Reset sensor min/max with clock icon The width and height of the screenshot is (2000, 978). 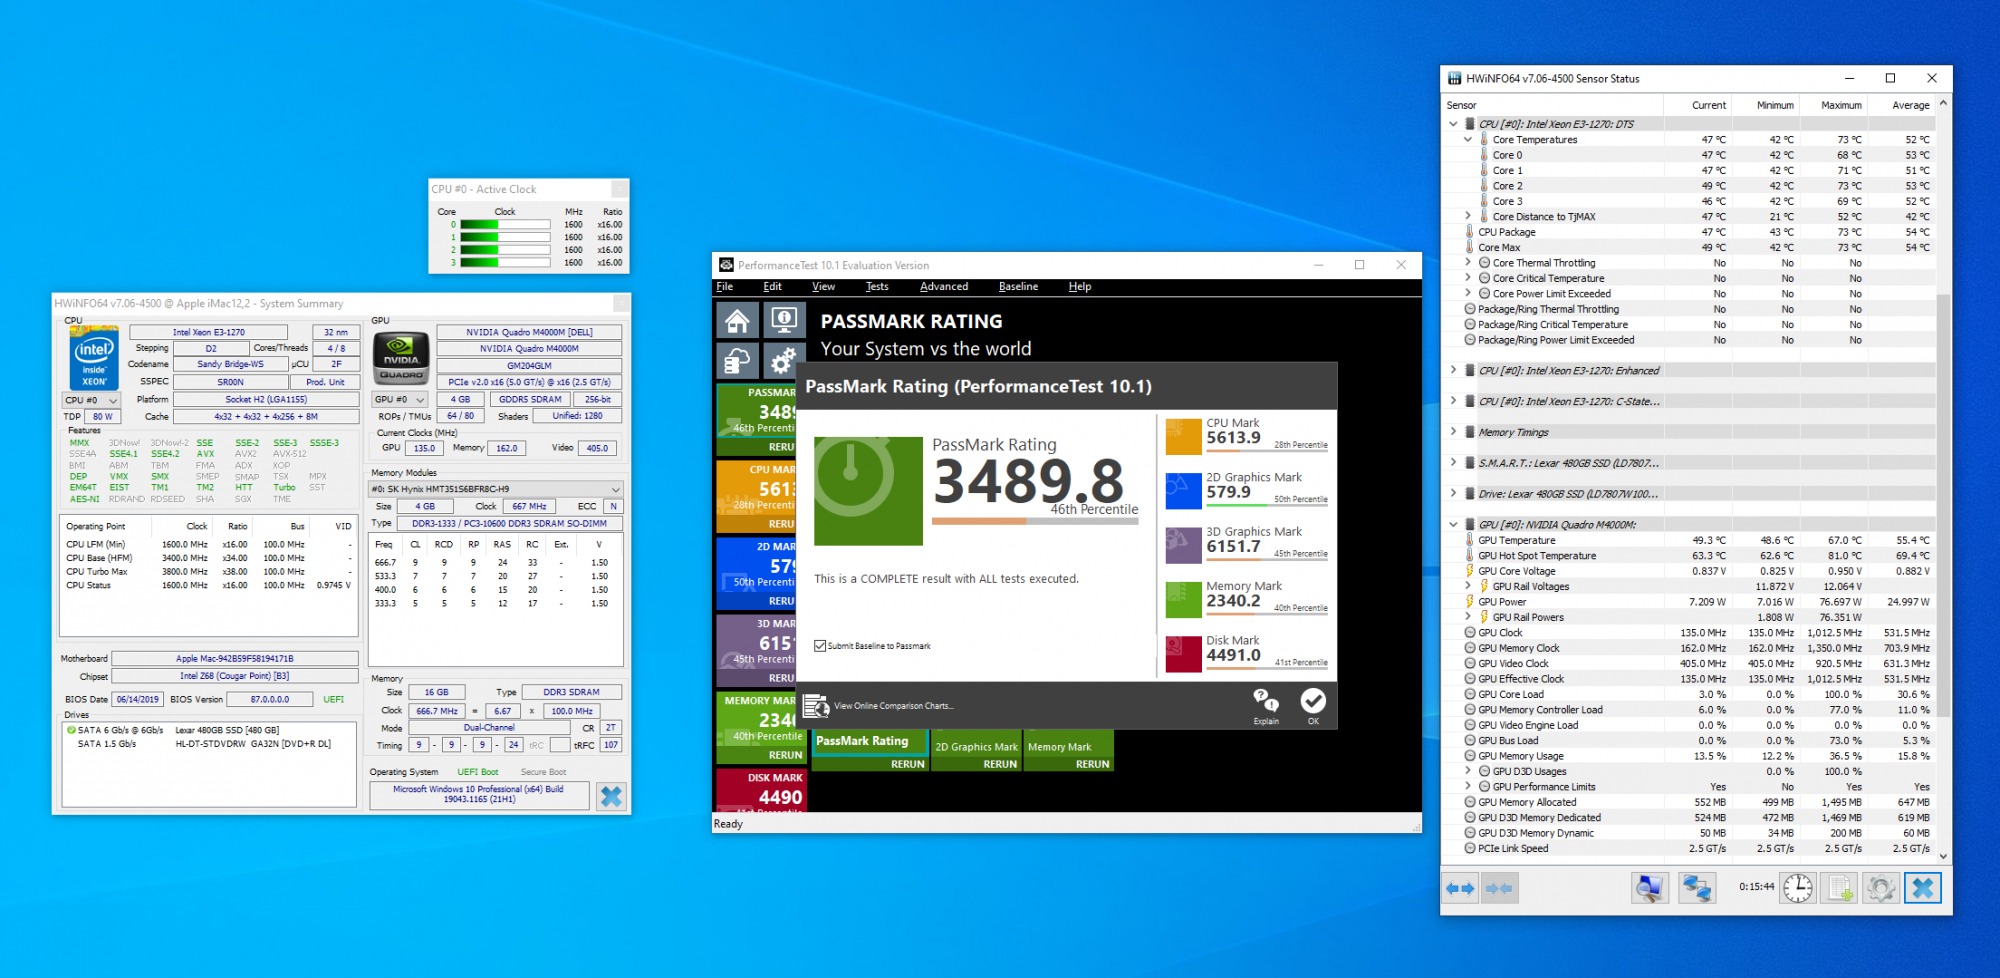1797,888
